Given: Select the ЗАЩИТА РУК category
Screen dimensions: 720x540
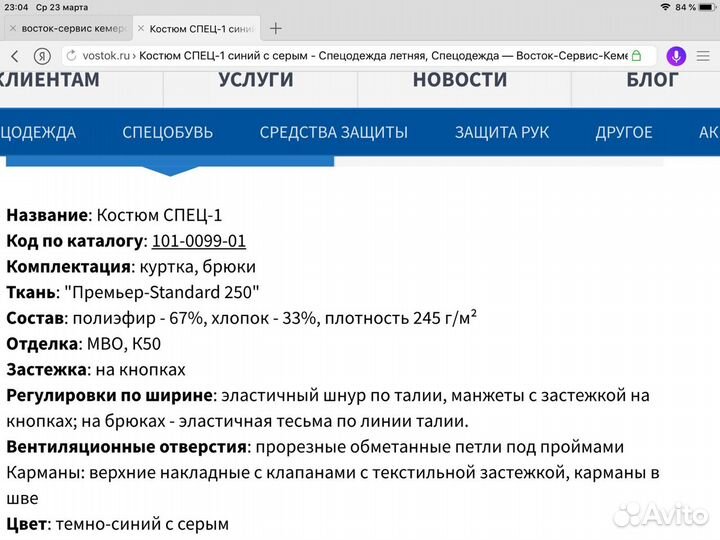Looking at the screenshot, I should click(502, 132).
